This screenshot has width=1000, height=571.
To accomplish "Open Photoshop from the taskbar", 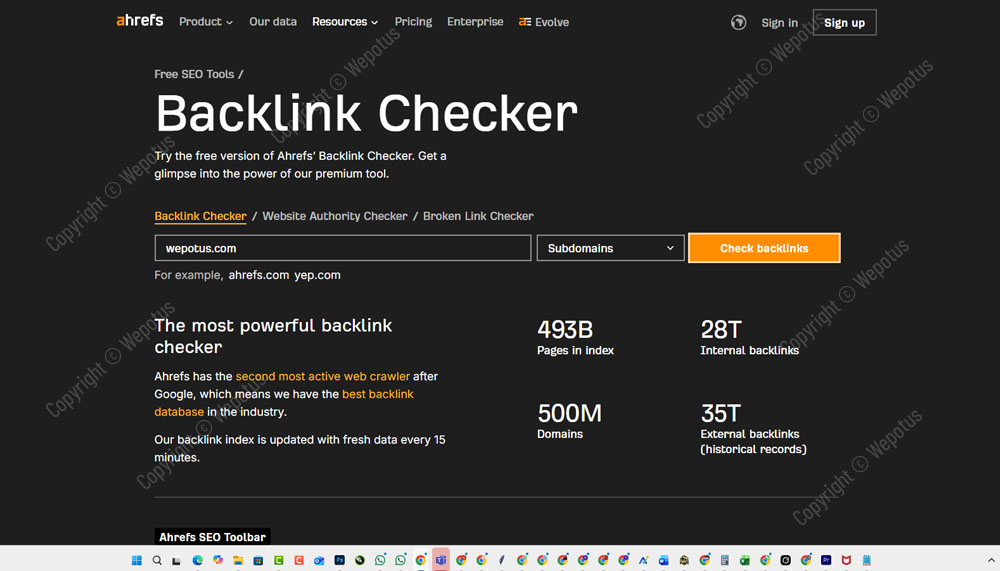I will [x=339, y=560].
